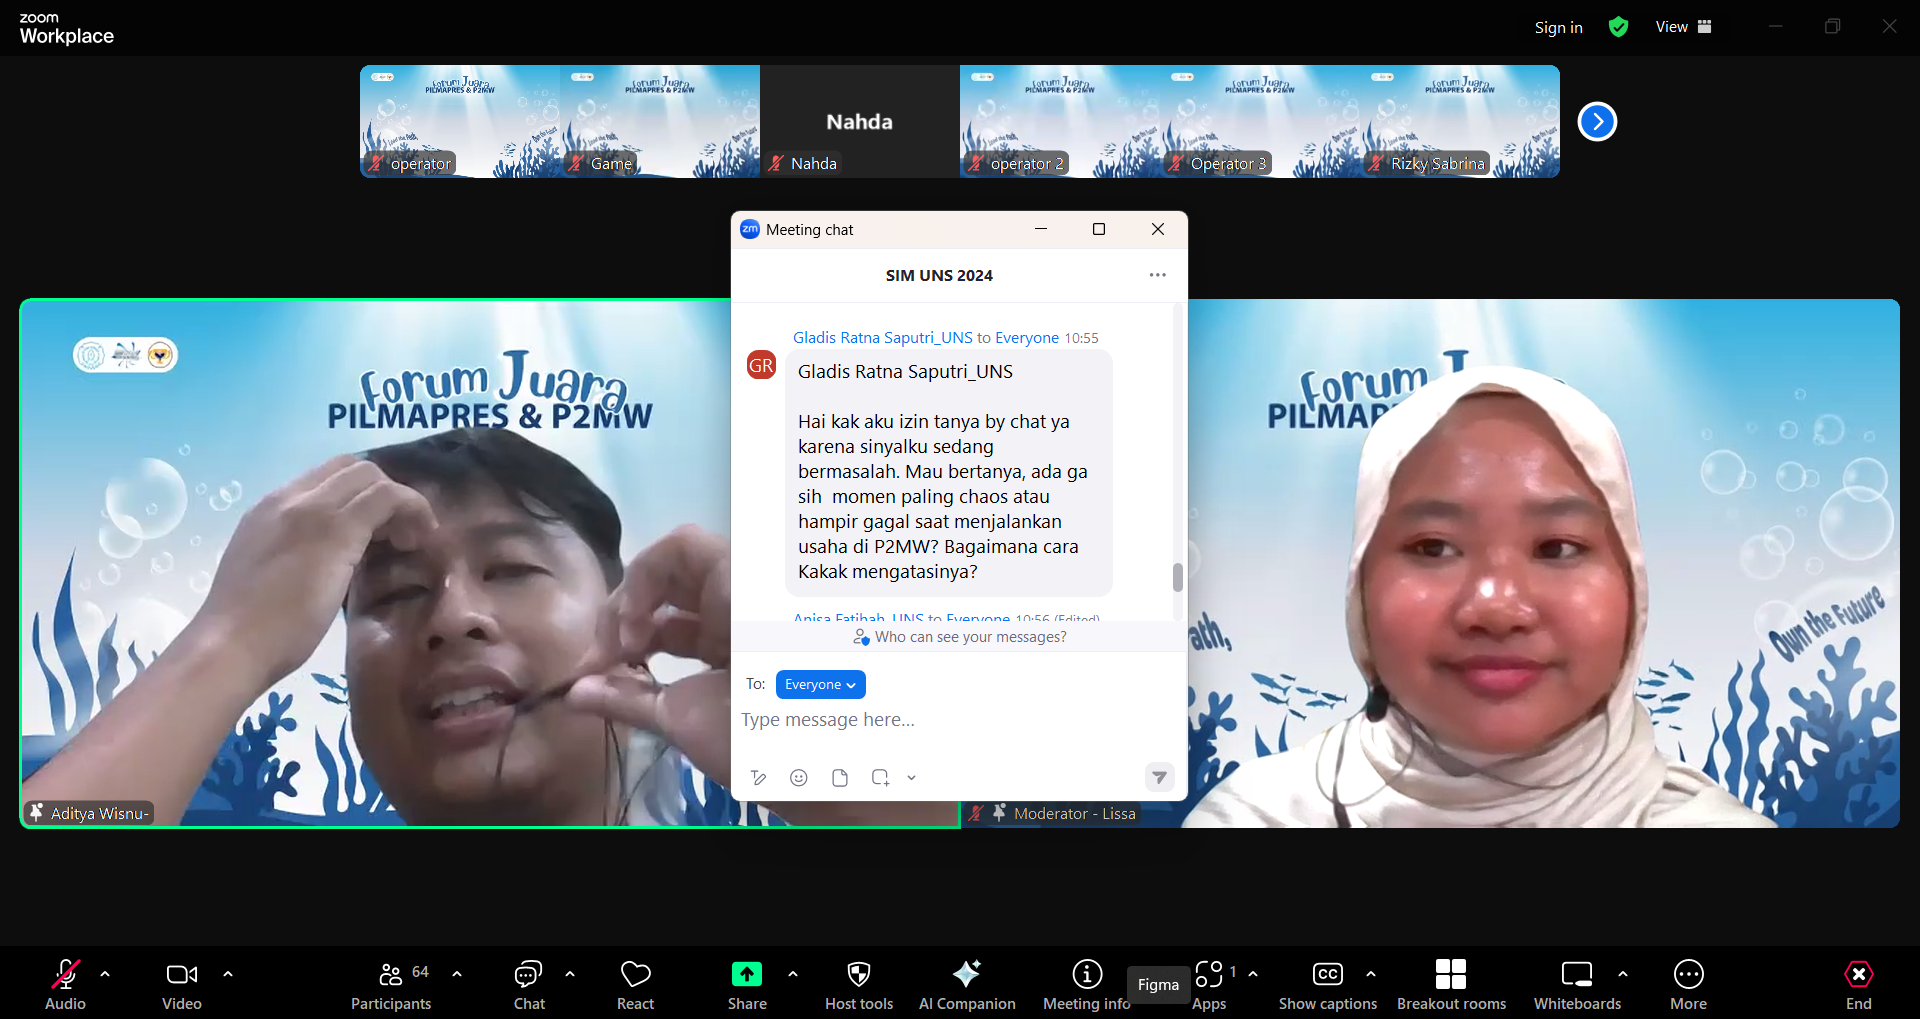Open Whiteboards

click(x=1577, y=985)
